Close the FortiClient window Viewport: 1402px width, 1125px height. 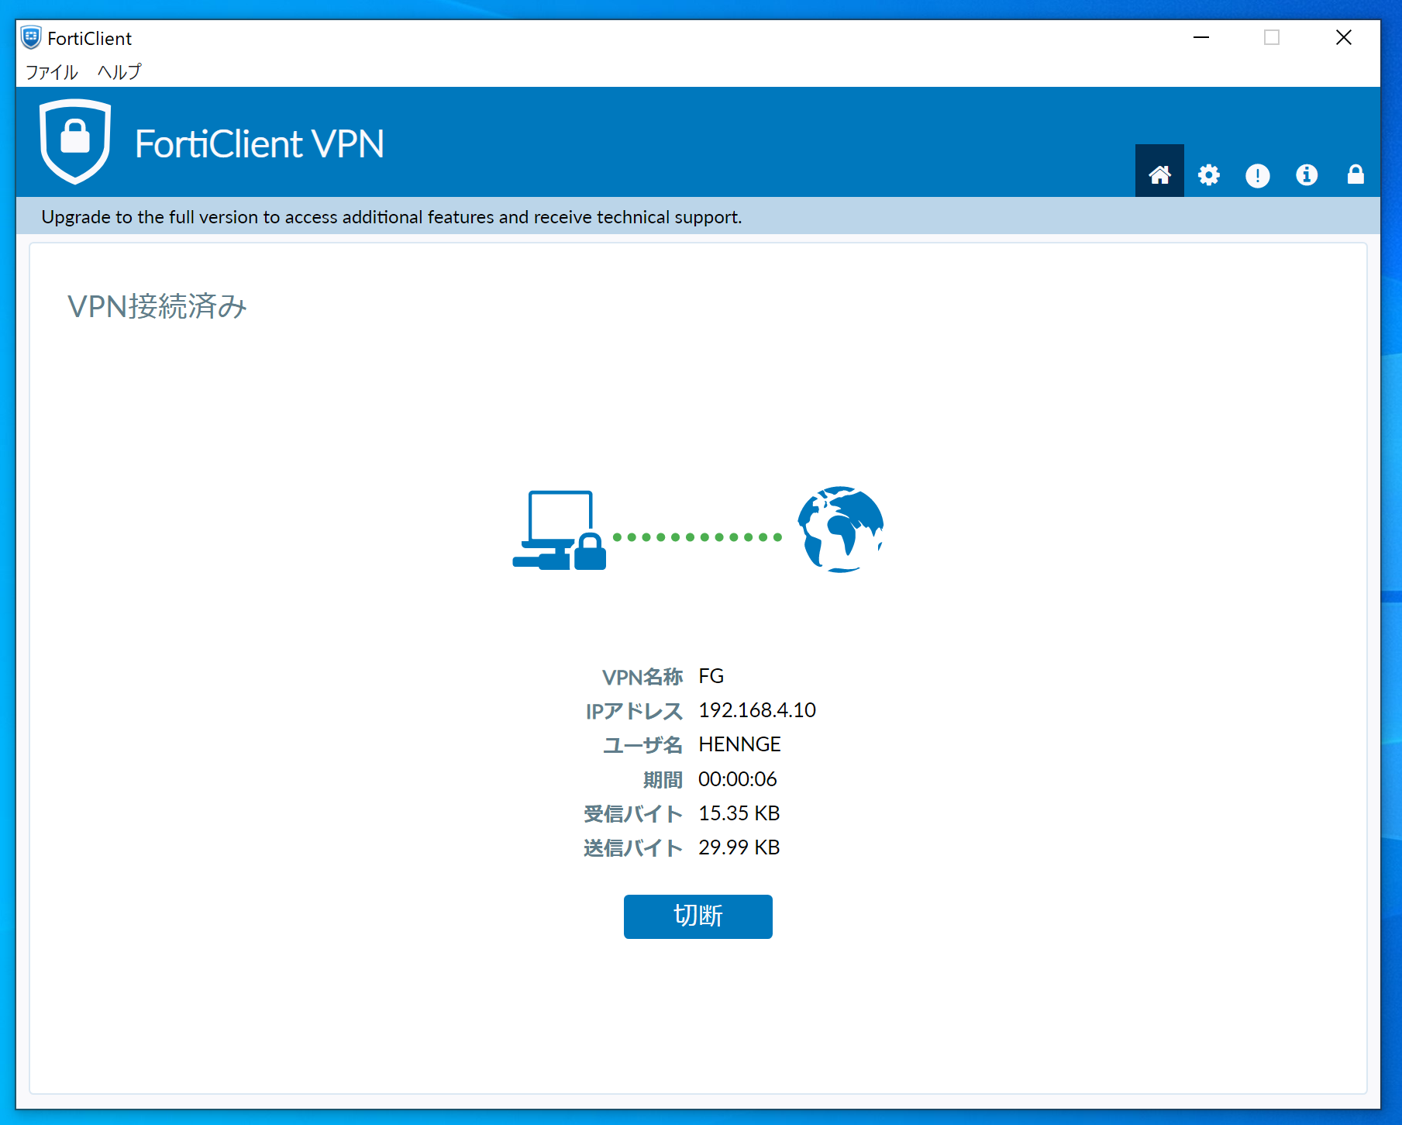pos(1343,38)
